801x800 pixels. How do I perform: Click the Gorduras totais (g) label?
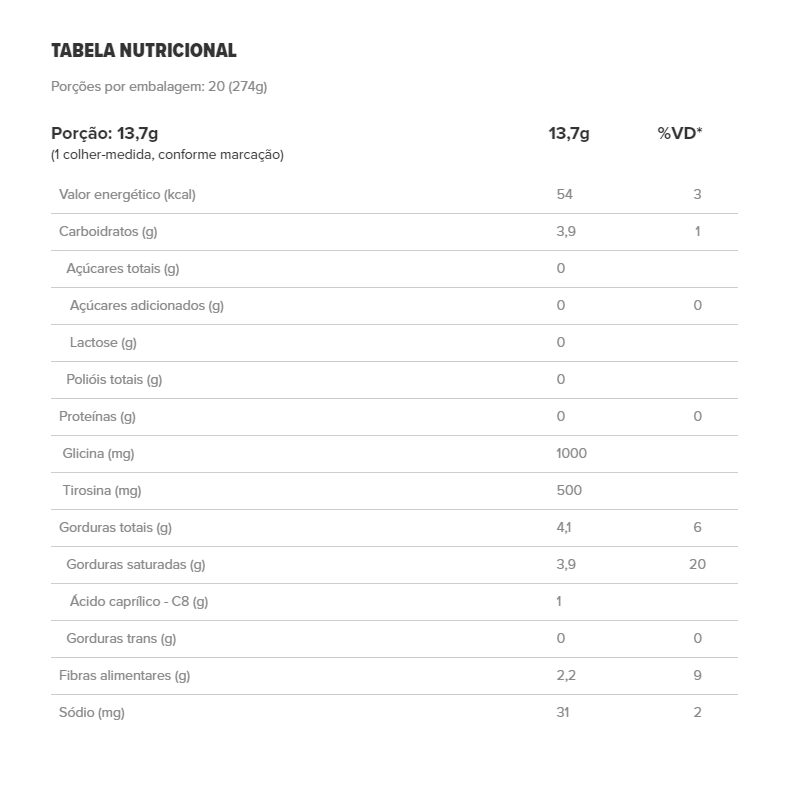click(116, 527)
